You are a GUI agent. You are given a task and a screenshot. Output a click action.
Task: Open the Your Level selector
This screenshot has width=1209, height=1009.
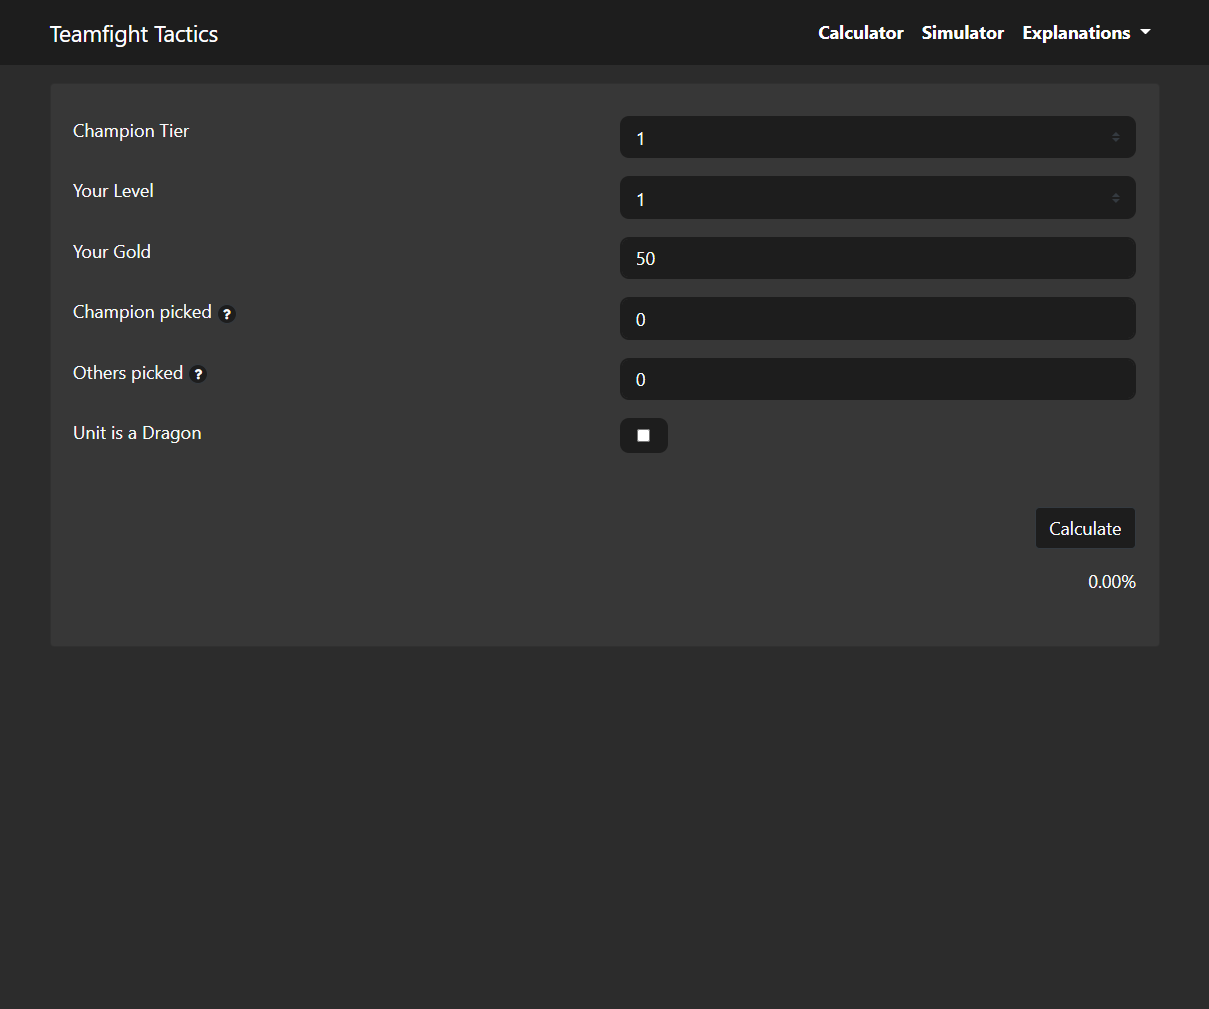[x=878, y=197]
